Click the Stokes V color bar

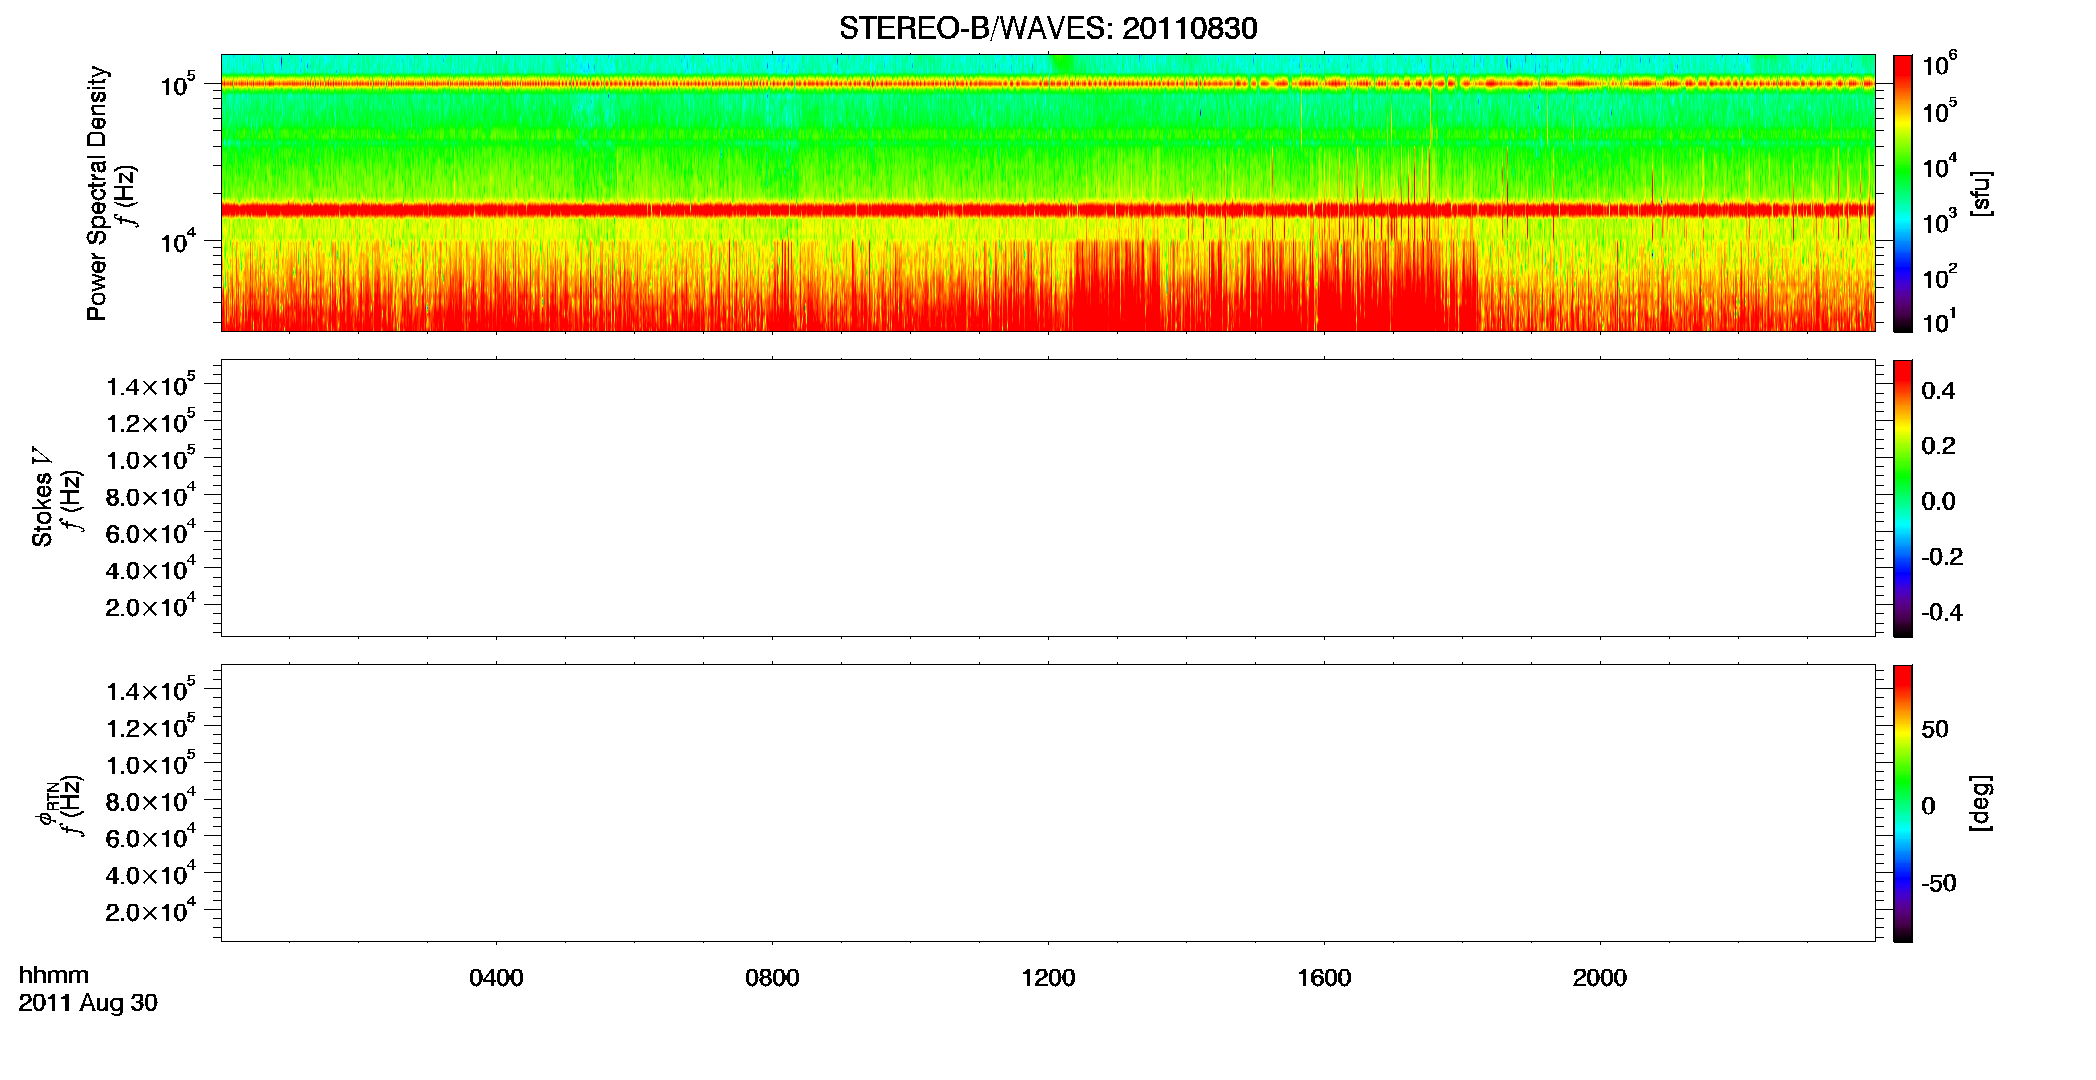pyautogui.click(x=1903, y=498)
